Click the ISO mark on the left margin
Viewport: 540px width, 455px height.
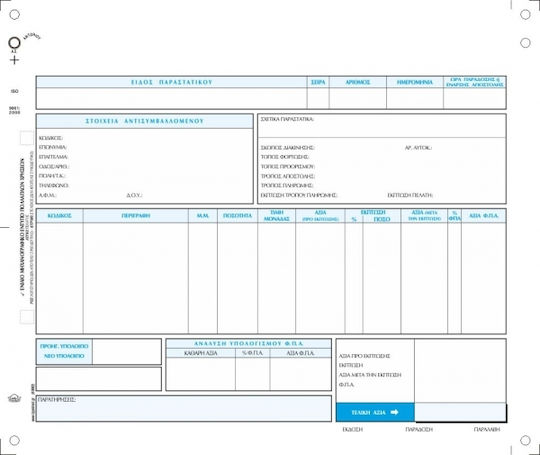coord(14,91)
